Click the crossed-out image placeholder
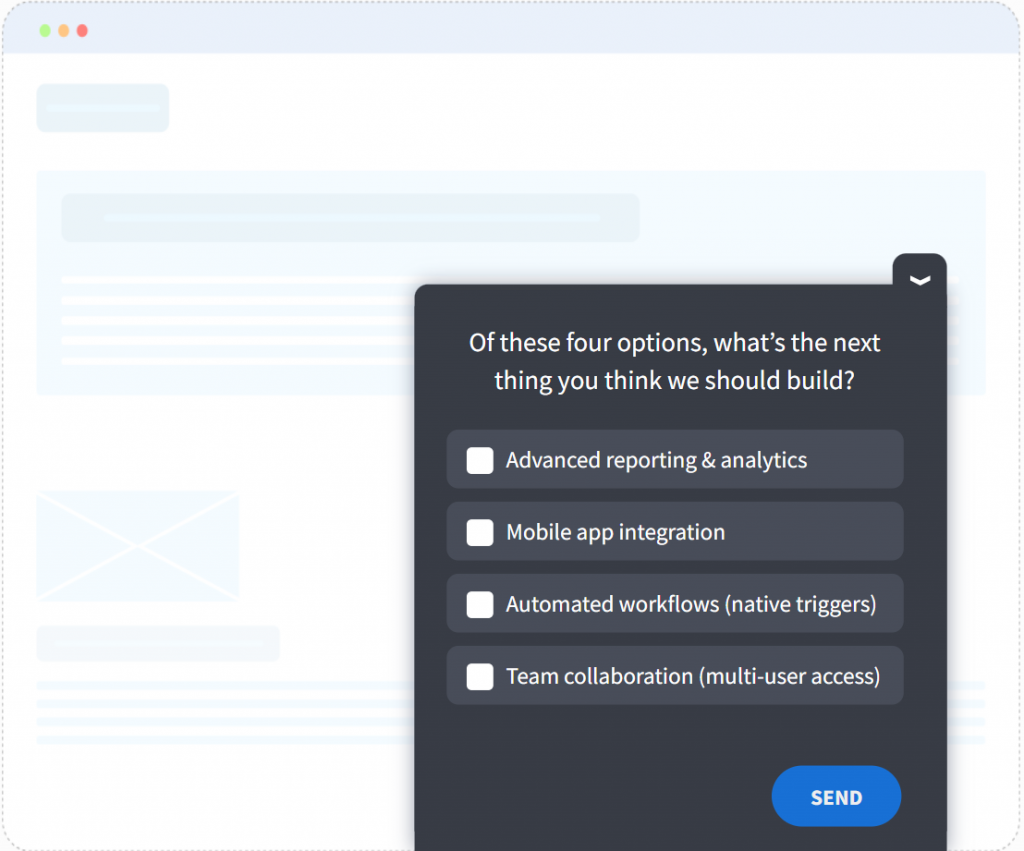 tap(138, 546)
